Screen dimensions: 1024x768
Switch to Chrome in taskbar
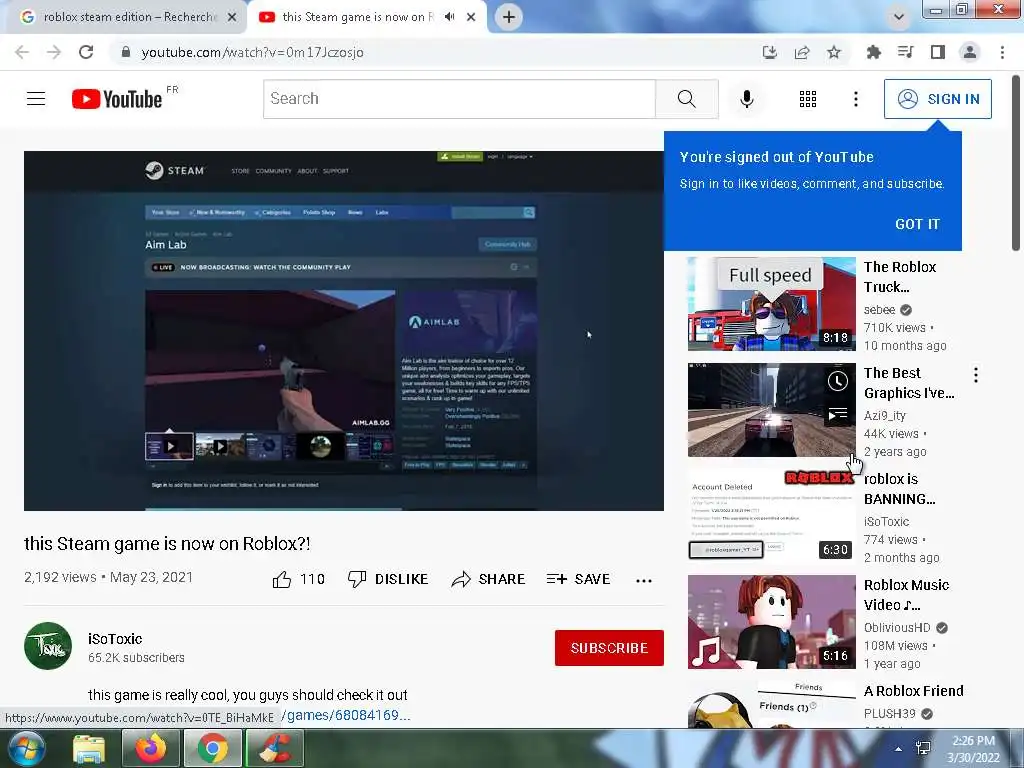tap(213, 748)
